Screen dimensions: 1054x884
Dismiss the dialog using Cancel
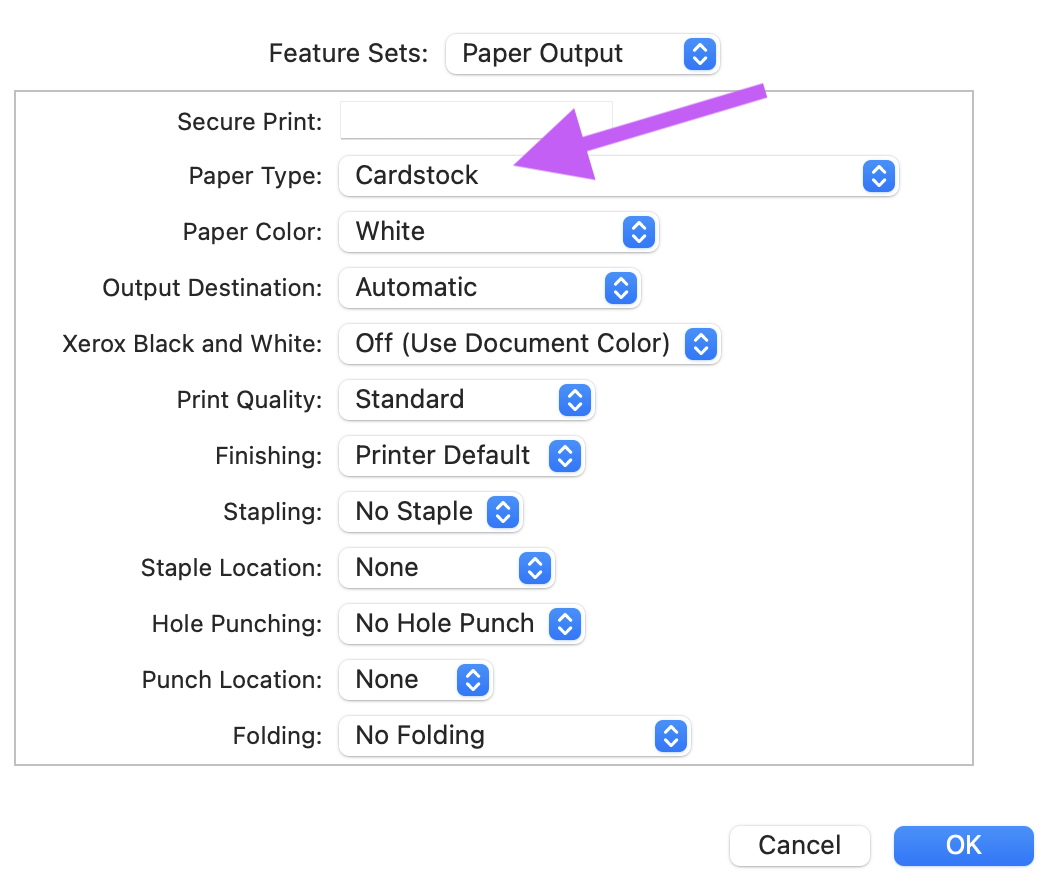[799, 845]
